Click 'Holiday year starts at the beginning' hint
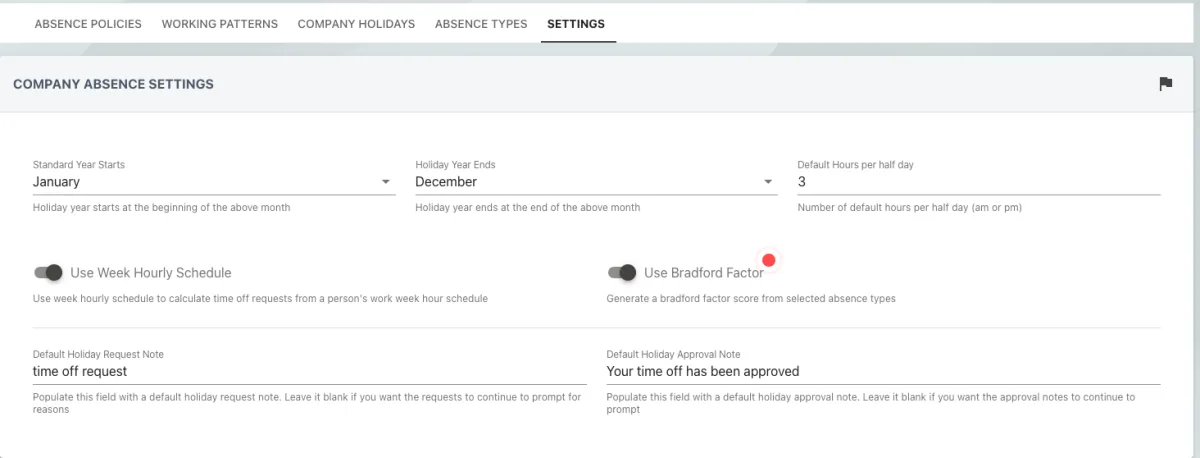 tap(162, 208)
